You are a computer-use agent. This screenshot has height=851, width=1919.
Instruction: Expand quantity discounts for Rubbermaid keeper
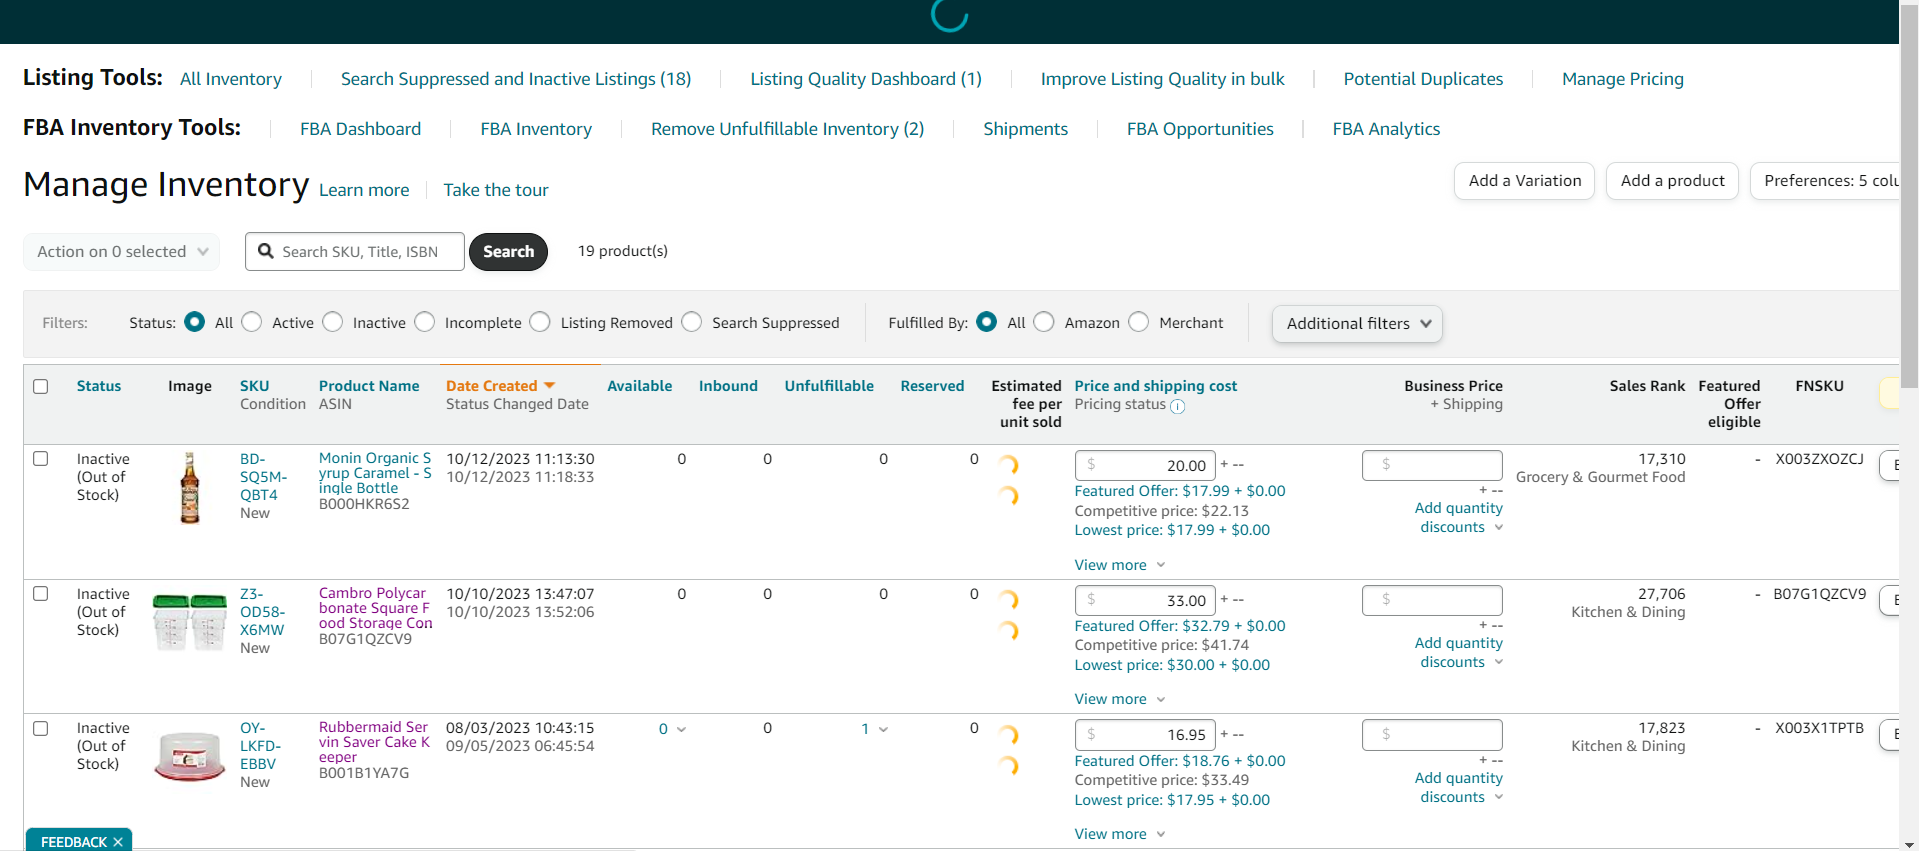1459,788
